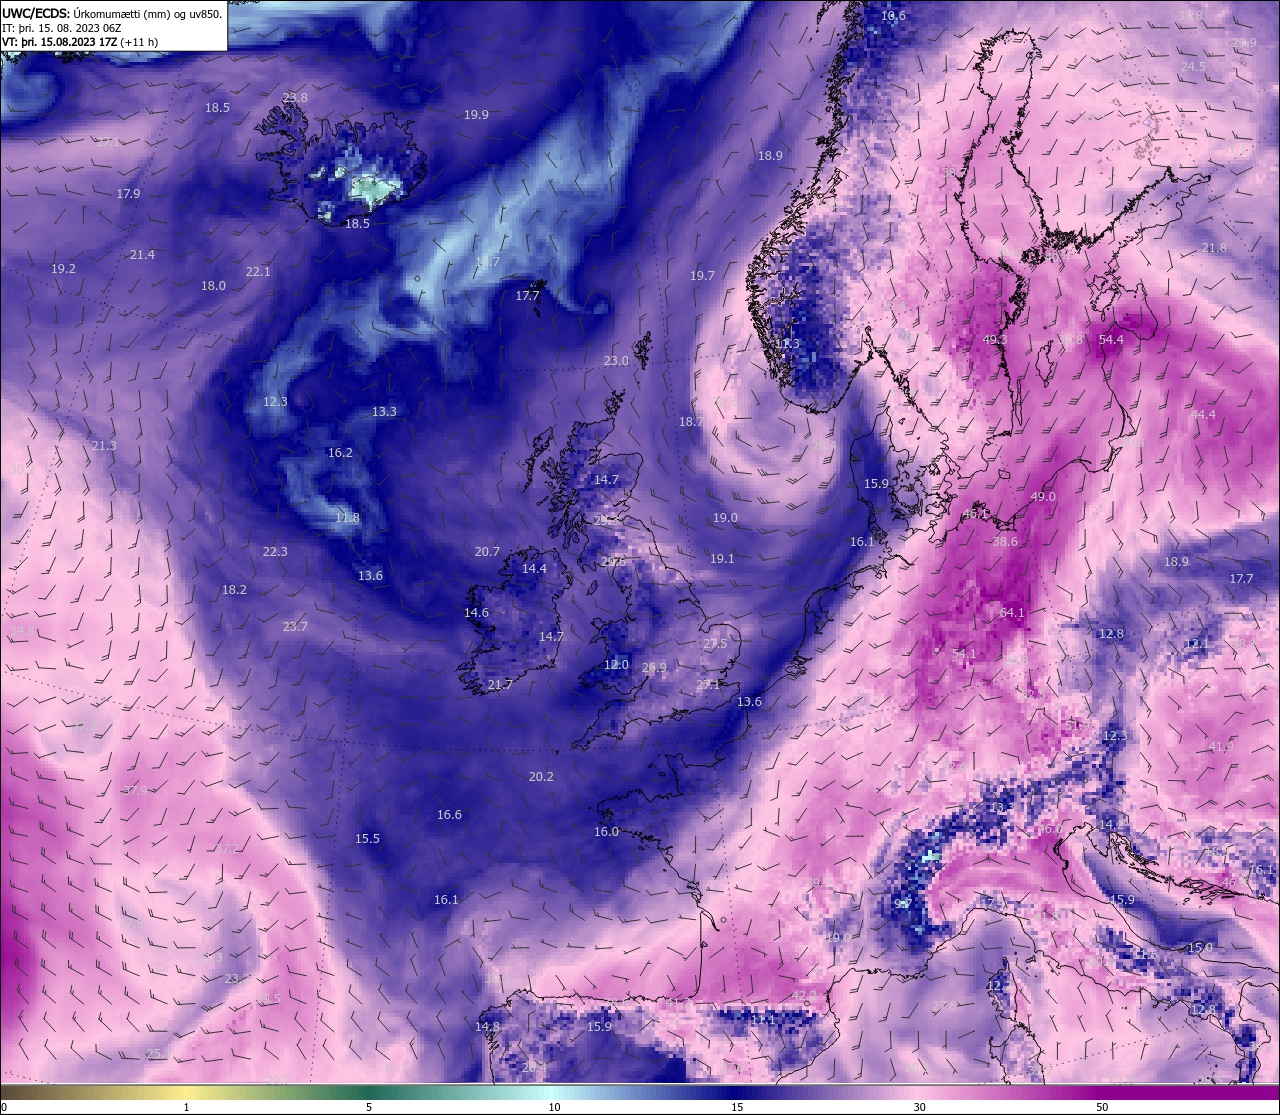Image resolution: width=1280 pixels, height=1115 pixels.
Task: Click the 11.8 value label
Action: coord(347,518)
